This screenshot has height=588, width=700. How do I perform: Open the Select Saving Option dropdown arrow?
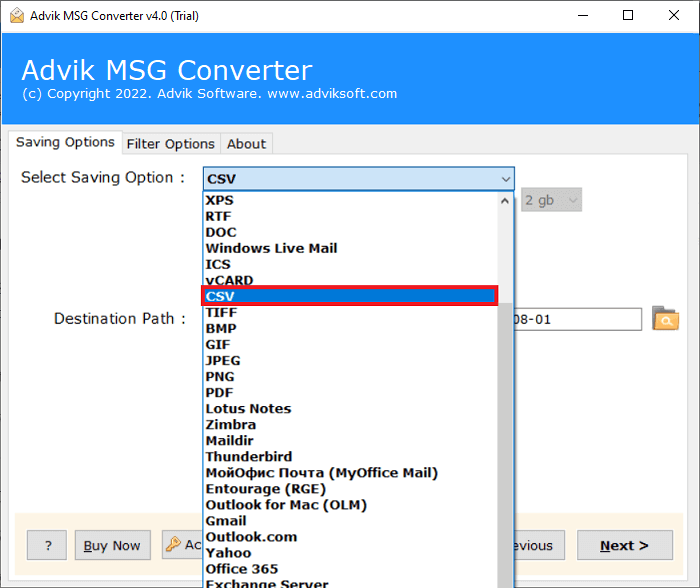click(x=505, y=179)
